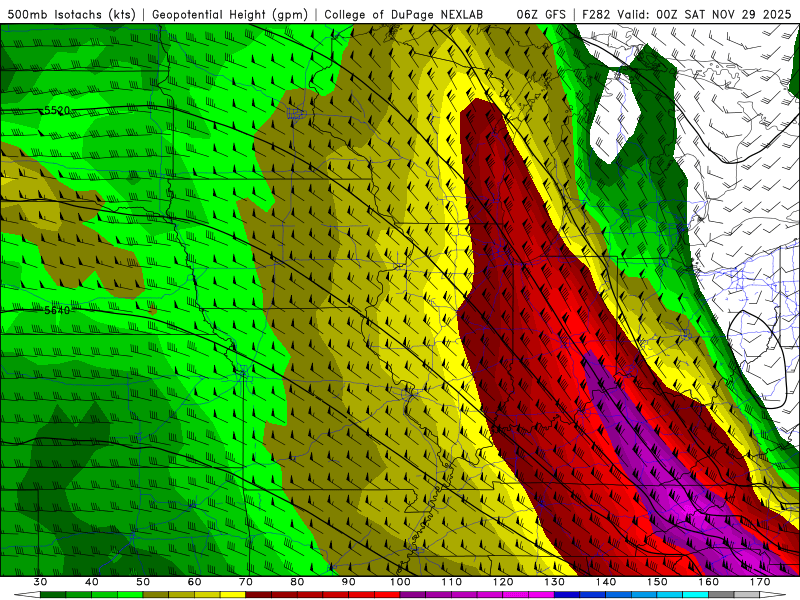Click the 60 label on color scale
Screen dimensions: 800x600
[x=194, y=582]
